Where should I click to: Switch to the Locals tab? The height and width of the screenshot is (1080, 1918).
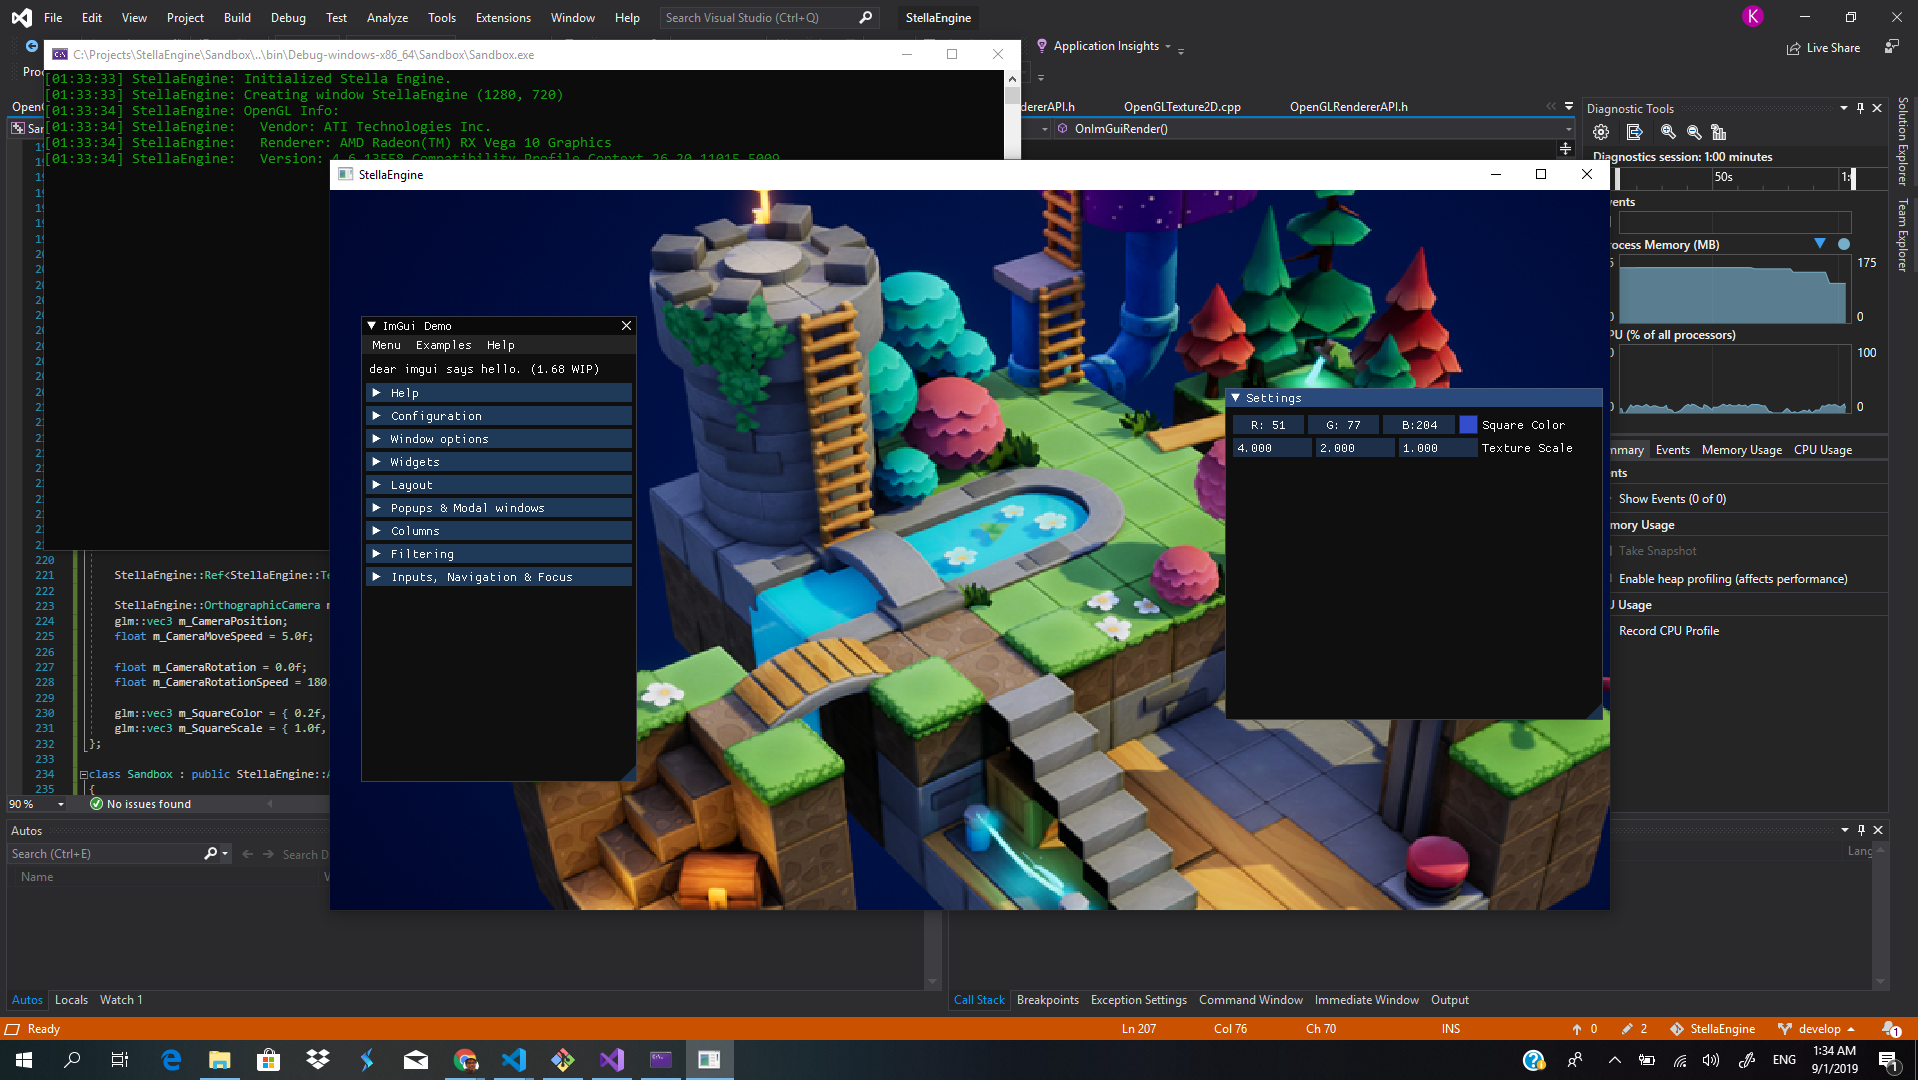click(x=71, y=1000)
